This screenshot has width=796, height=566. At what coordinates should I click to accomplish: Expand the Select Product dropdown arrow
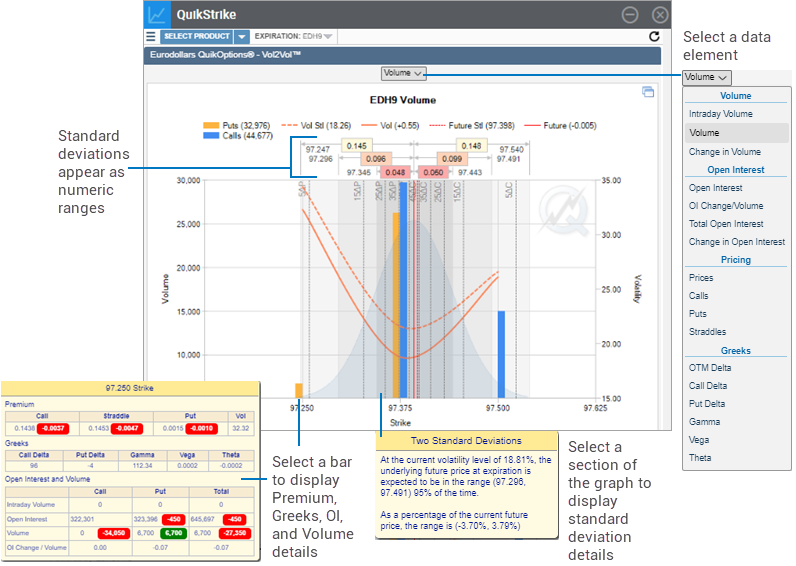pyautogui.click(x=242, y=37)
